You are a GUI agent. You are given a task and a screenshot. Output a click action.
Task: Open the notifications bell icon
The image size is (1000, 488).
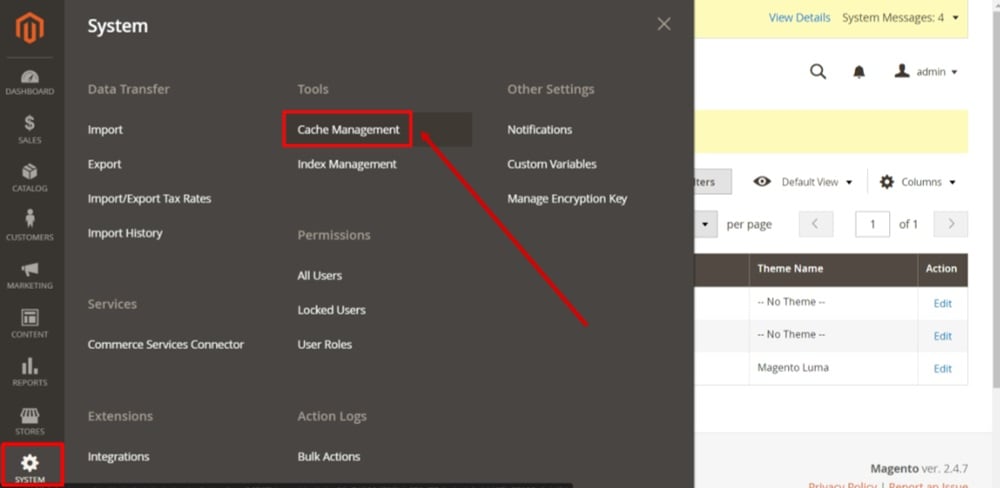coord(859,72)
